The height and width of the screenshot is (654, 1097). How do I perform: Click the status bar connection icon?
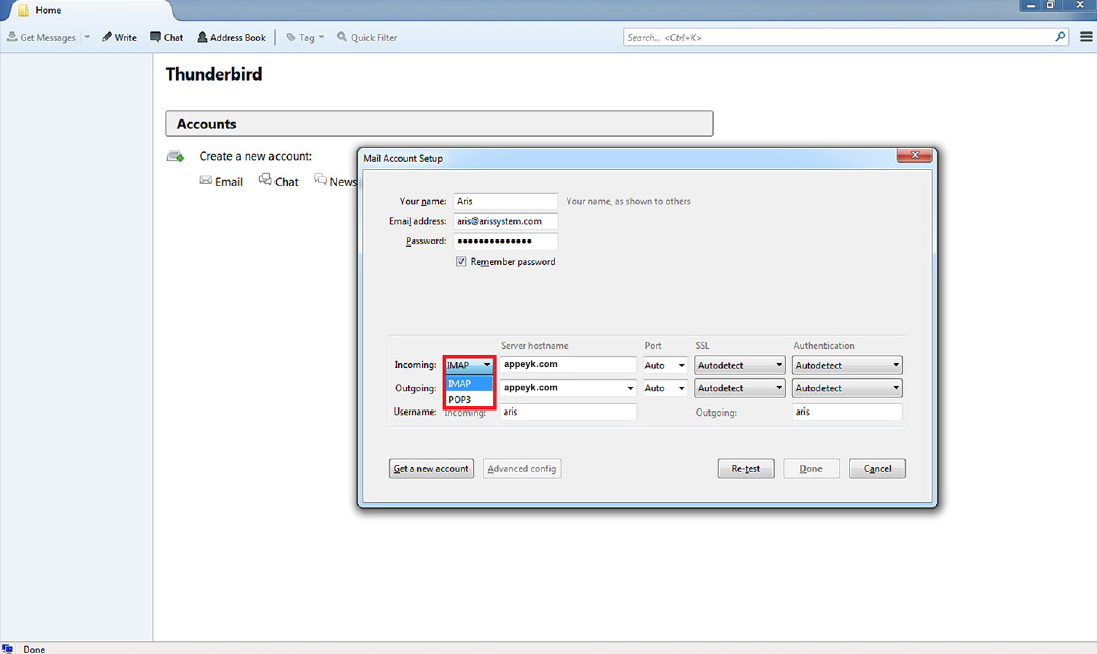pos(7,648)
